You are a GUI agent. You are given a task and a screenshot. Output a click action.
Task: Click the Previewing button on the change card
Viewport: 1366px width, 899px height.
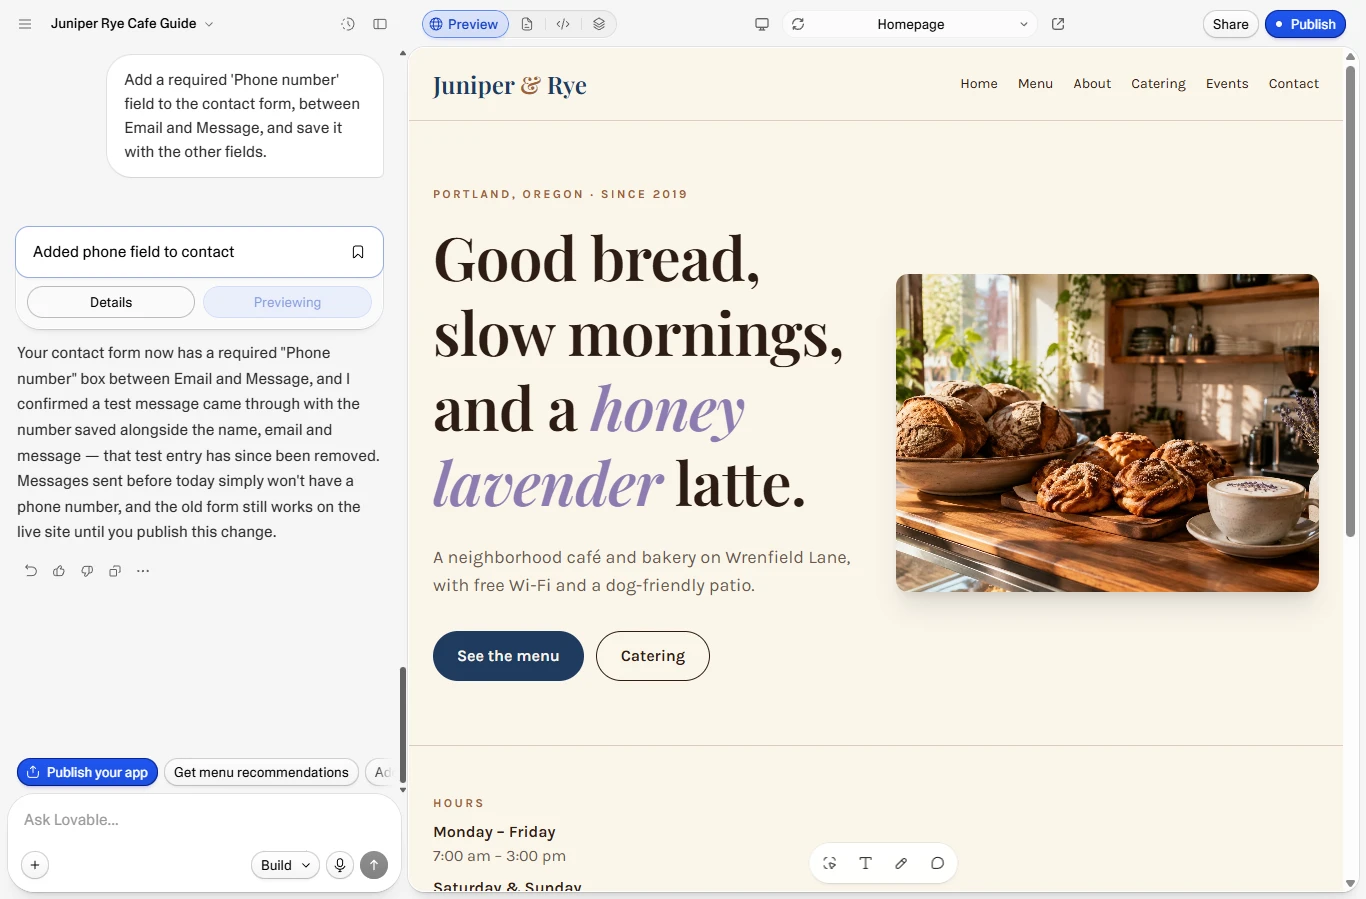click(x=287, y=302)
